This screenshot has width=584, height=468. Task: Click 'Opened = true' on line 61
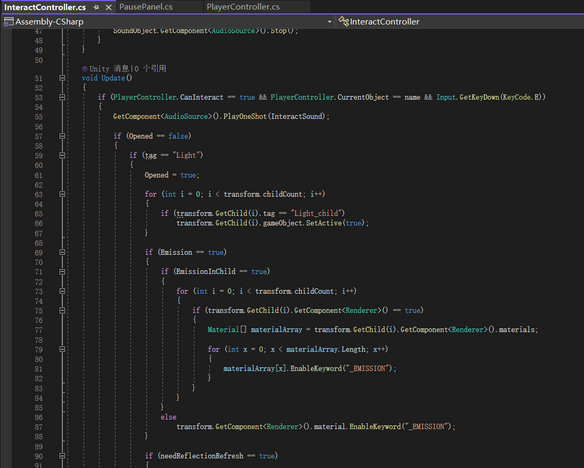tap(171, 175)
